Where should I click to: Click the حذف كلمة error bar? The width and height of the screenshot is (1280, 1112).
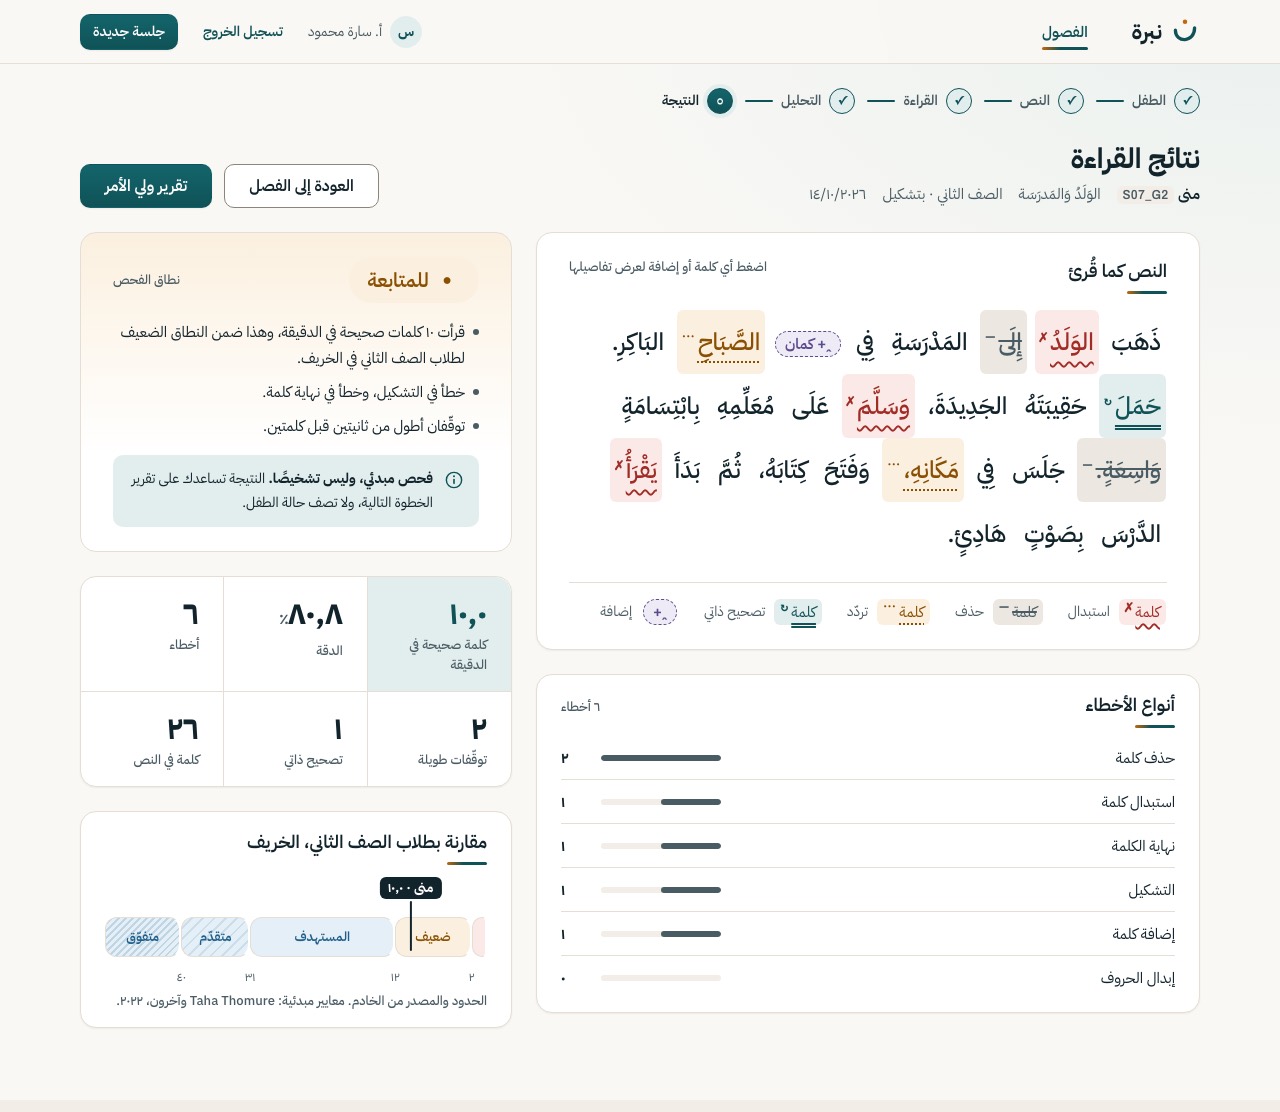point(661,758)
